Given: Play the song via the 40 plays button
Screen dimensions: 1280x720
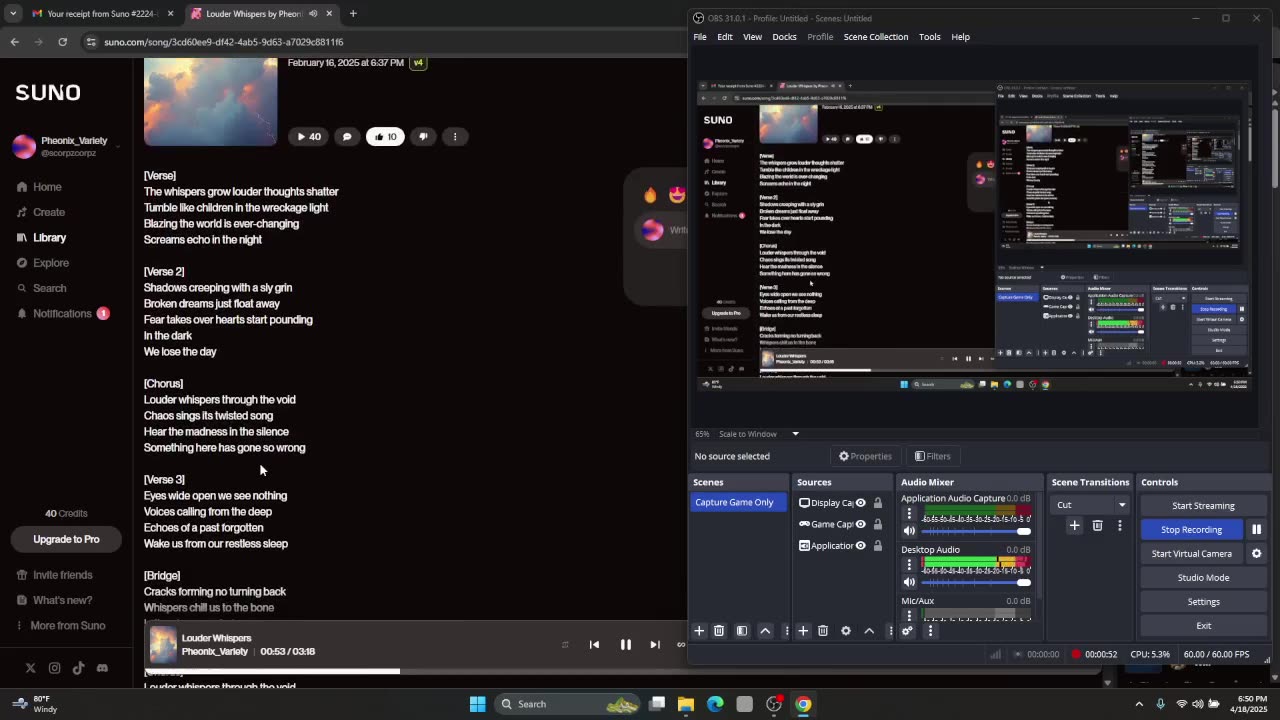Looking at the screenshot, I should [307, 137].
